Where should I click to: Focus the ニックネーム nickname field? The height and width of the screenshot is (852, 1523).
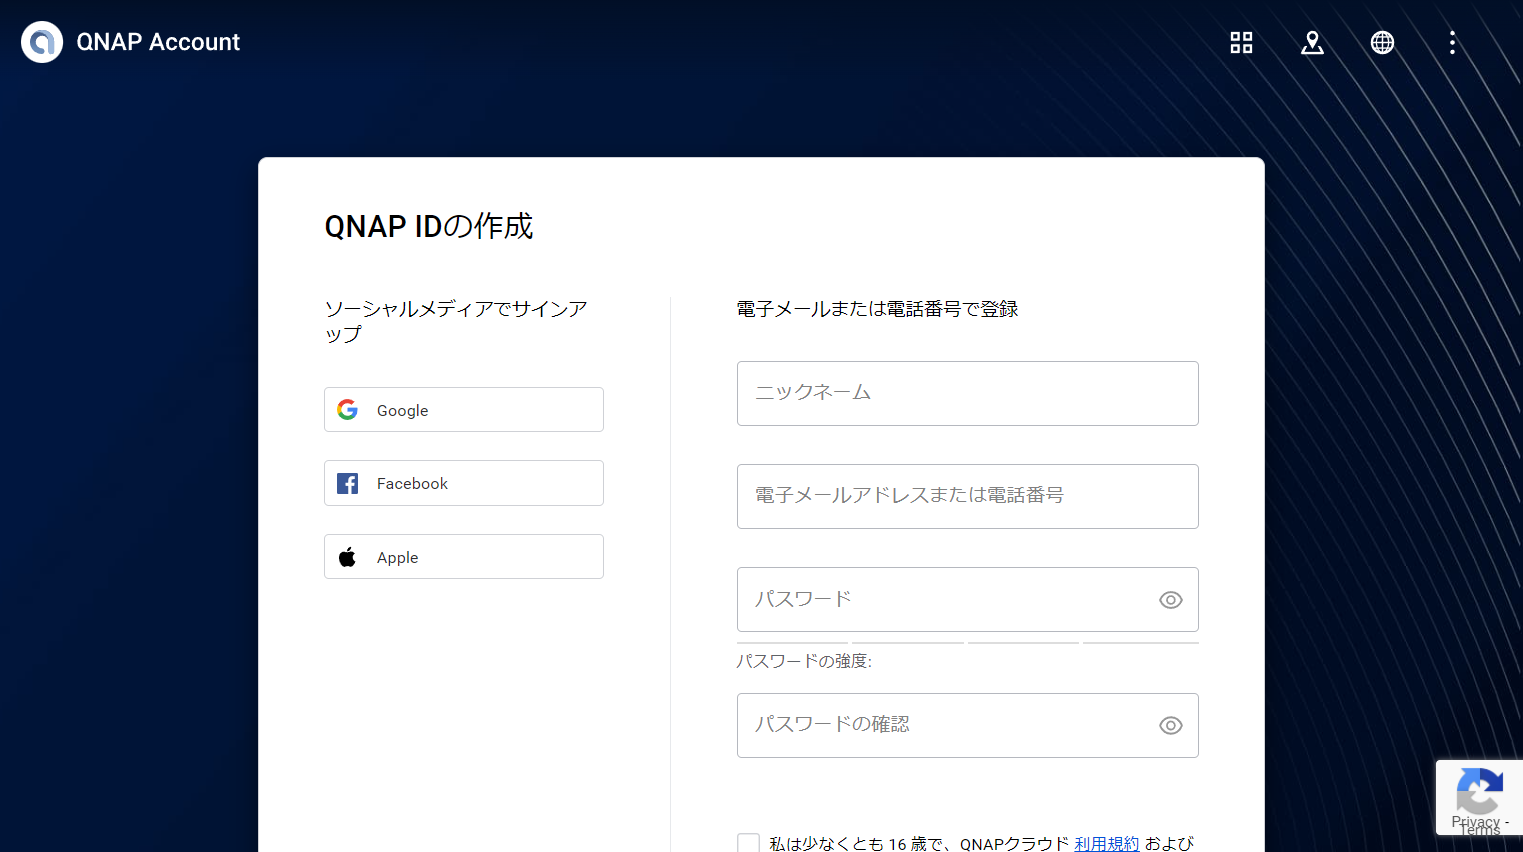coord(968,393)
